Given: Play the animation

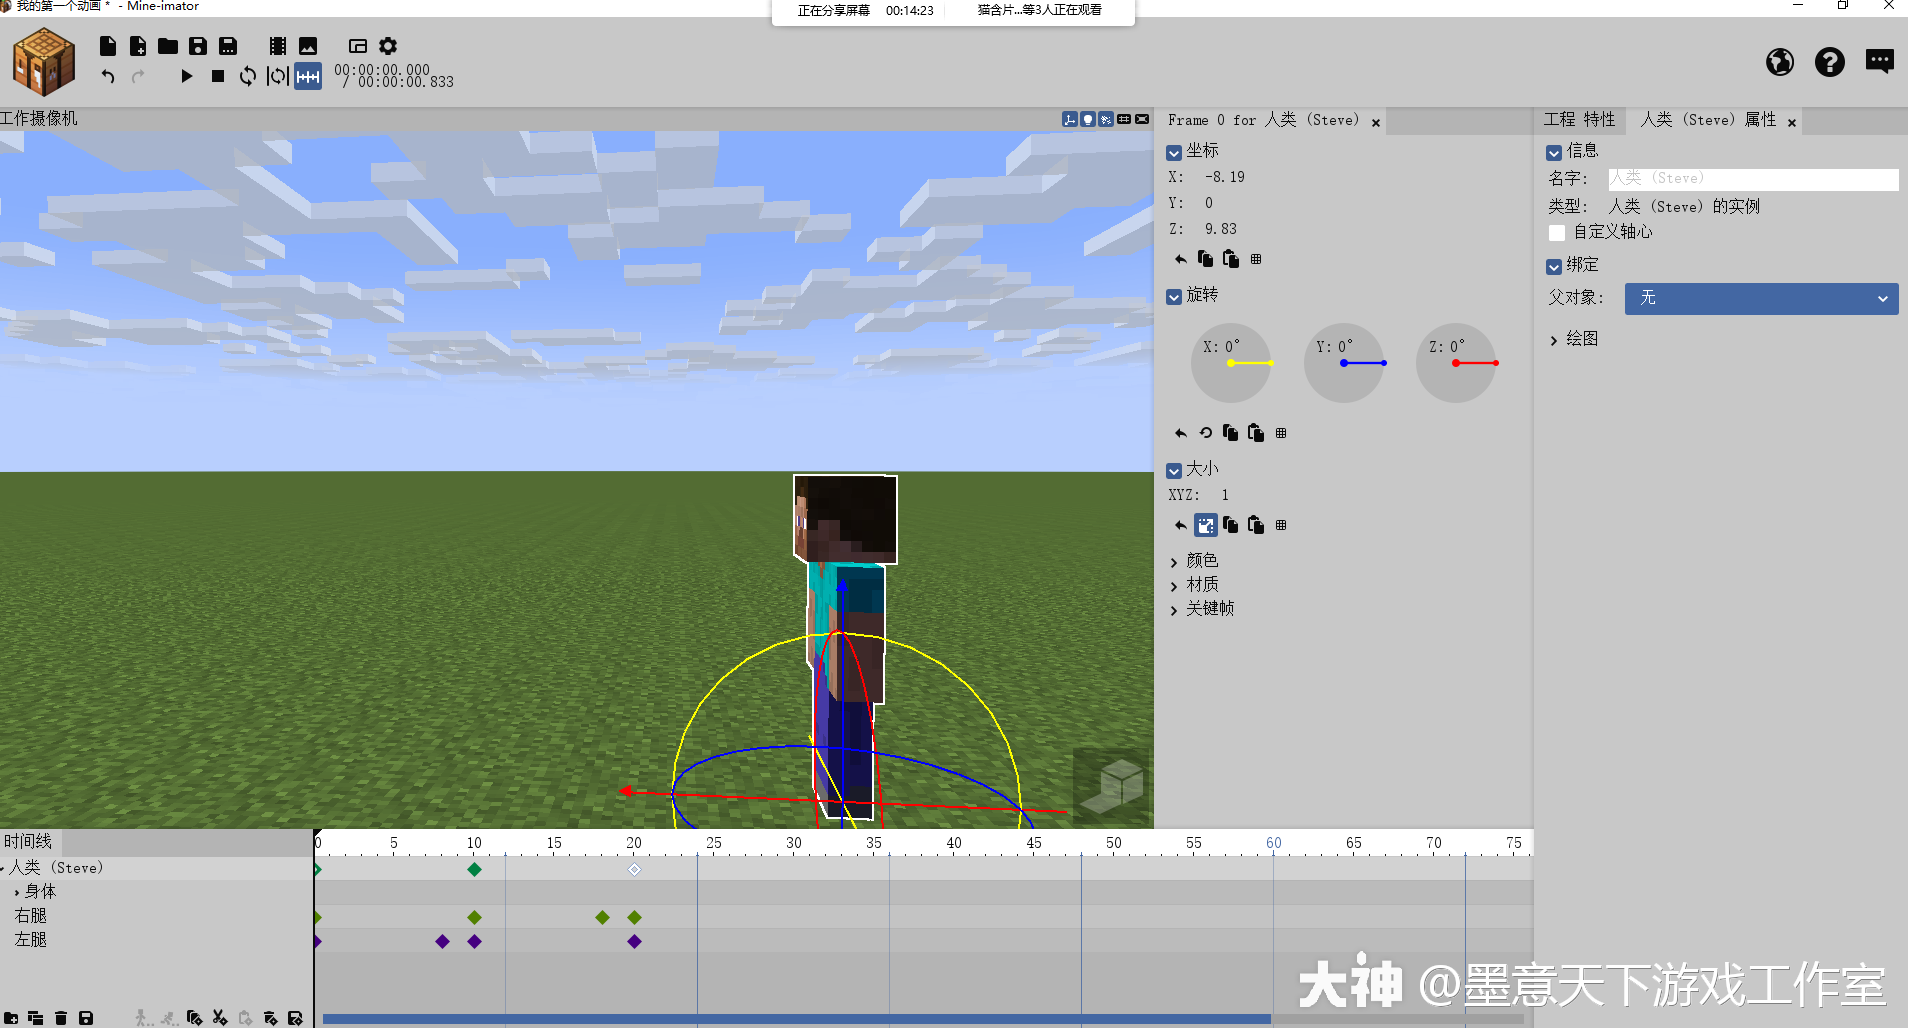Looking at the screenshot, I should pos(187,76).
